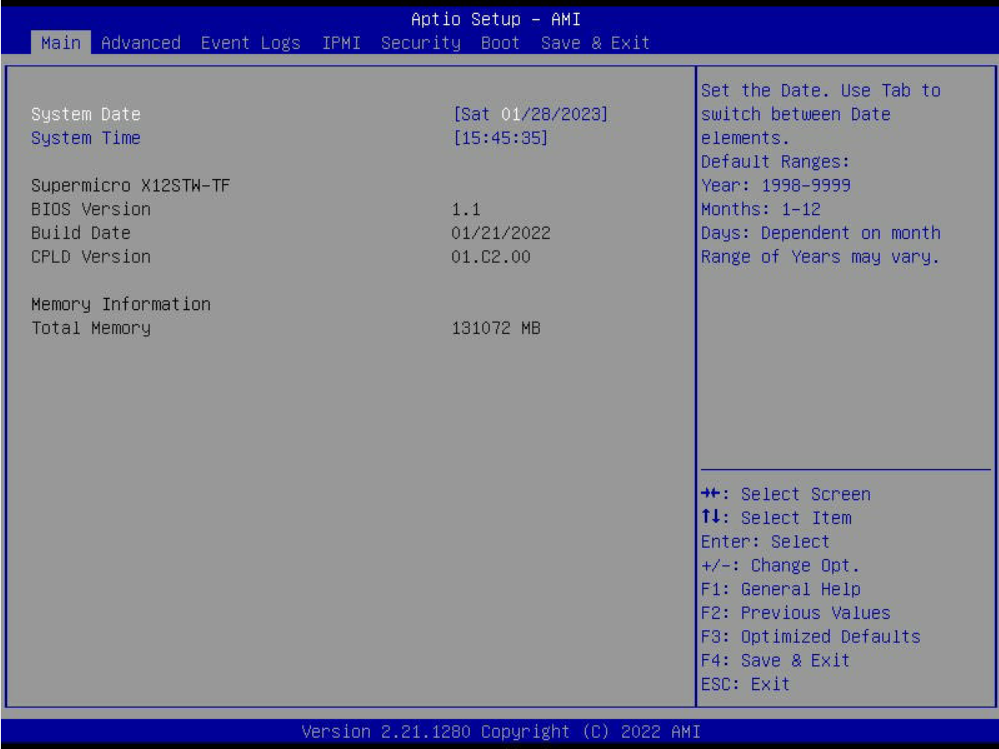Screen dimensions: 999x749
Task: Go to the Event Logs tab
Action: pos(250,43)
